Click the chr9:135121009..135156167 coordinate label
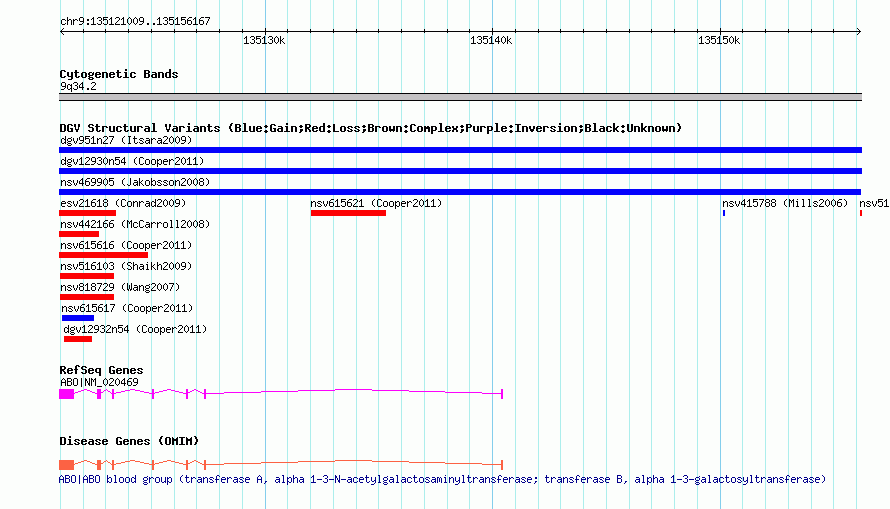The width and height of the screenshot is (890, 509). click(x=135, y=21)
